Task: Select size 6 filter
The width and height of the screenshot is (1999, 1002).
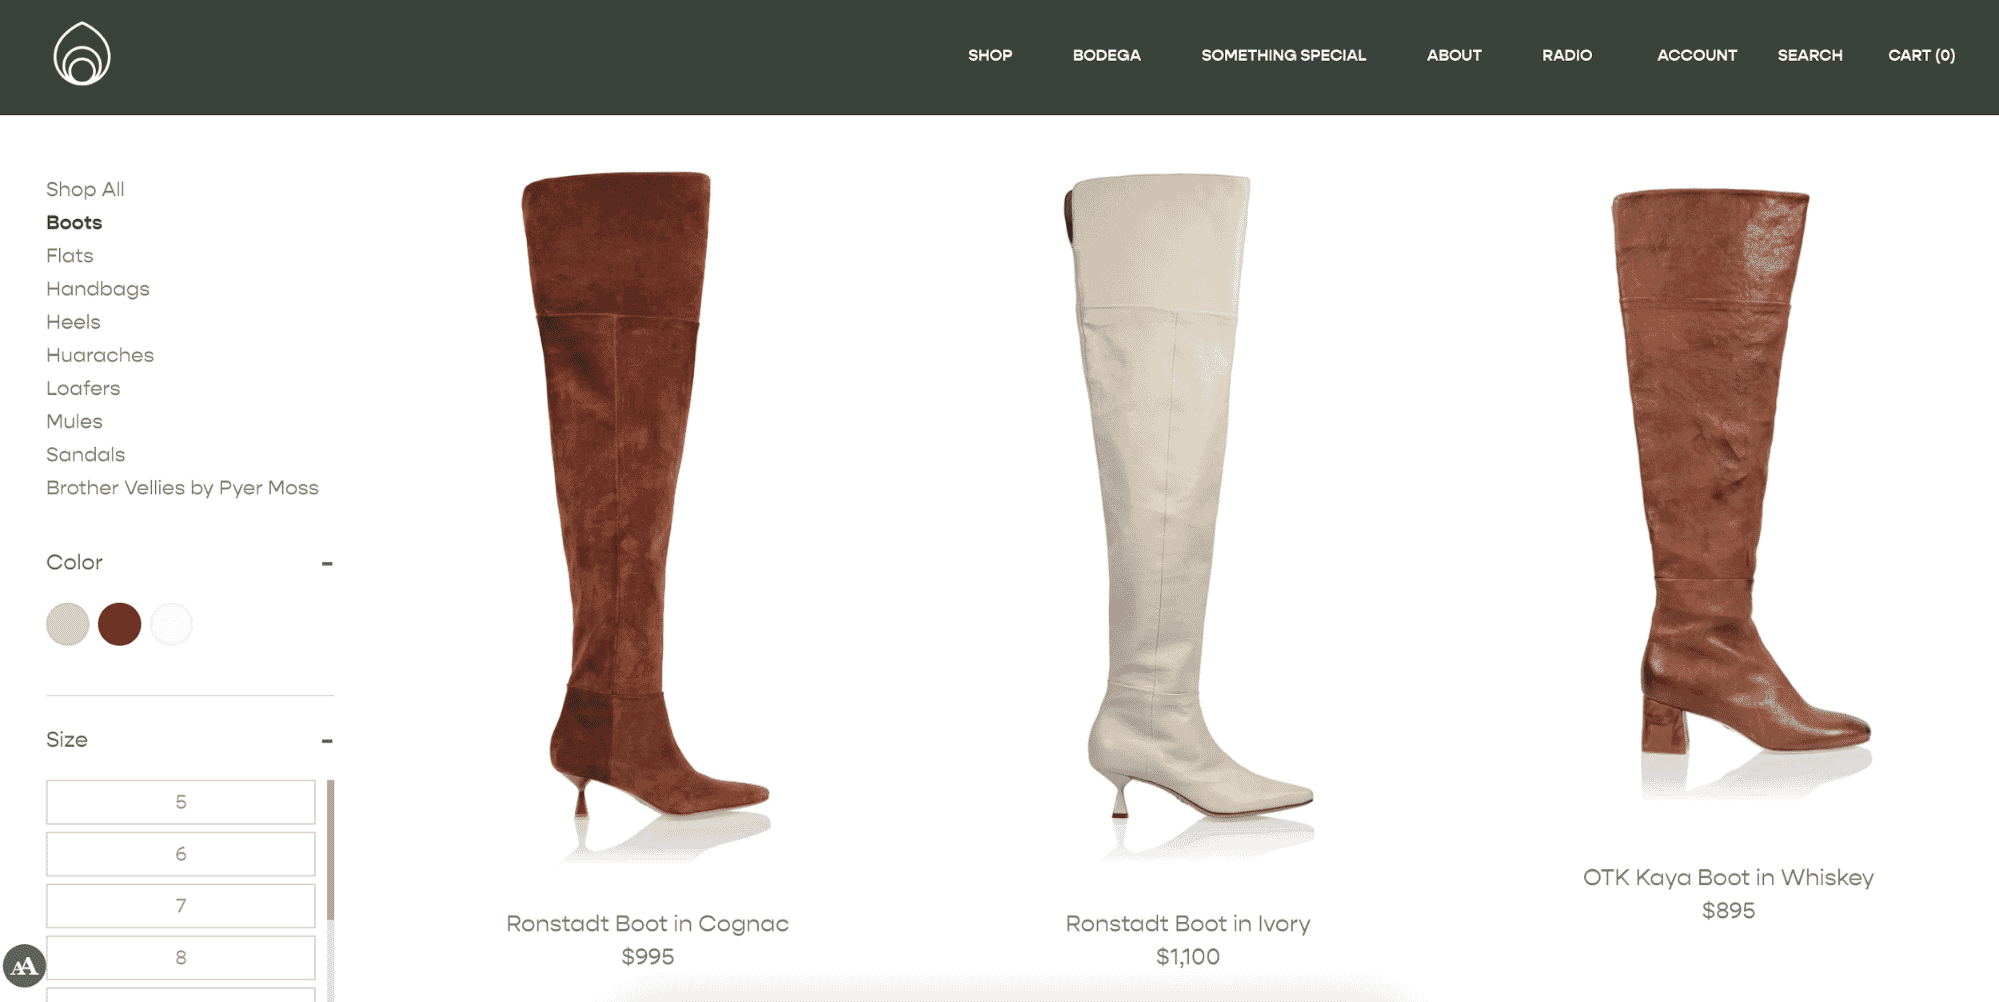Action: [181, 854]
